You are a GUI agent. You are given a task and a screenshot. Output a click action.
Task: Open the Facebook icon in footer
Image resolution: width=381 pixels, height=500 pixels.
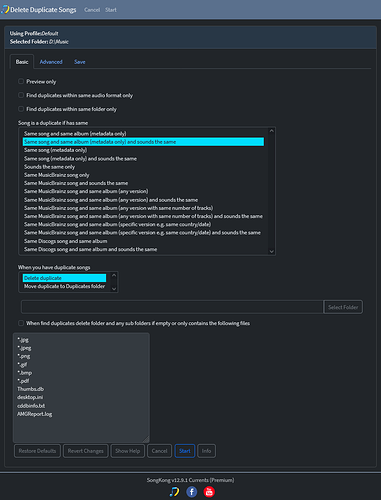click(x=191, y=492)
